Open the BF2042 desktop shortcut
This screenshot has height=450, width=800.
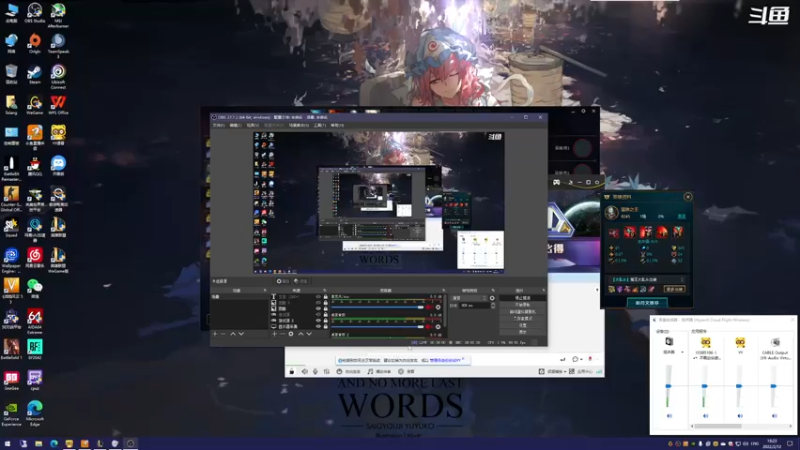coord(34,350)
